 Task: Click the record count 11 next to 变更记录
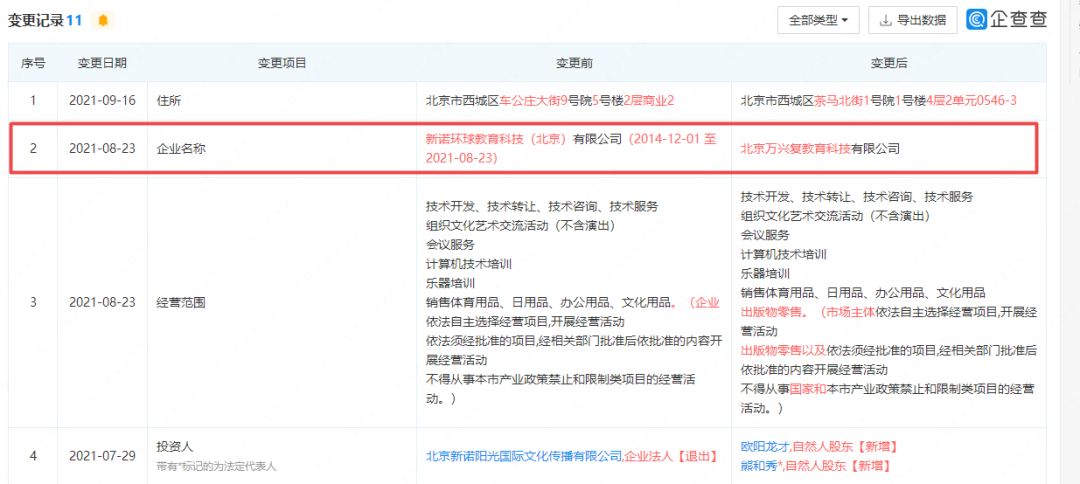(74, 20)
